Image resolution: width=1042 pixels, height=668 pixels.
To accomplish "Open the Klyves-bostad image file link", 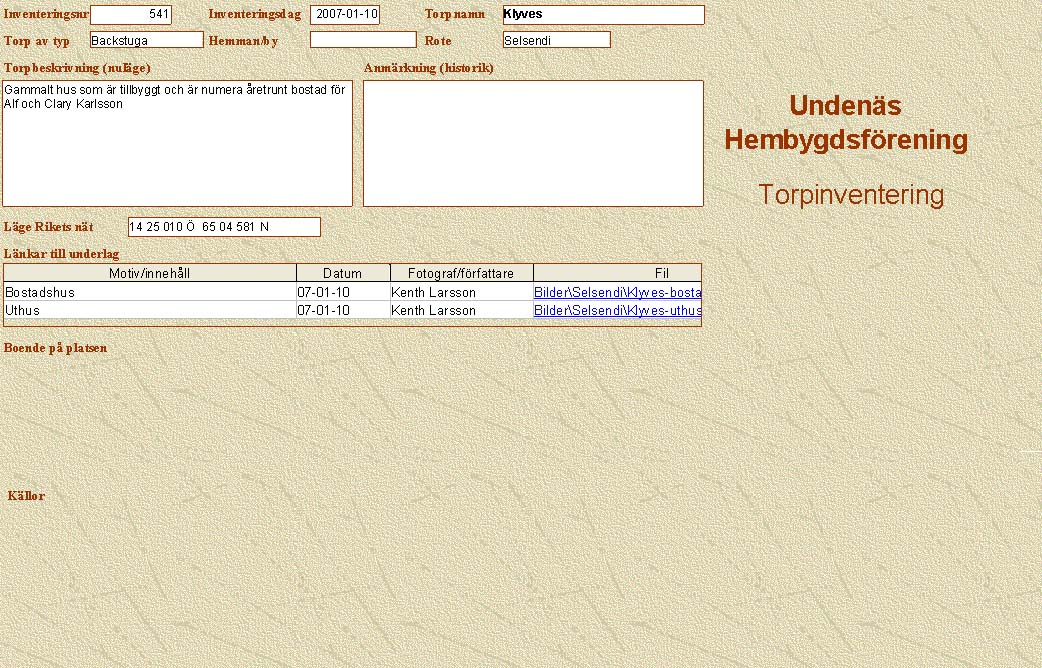I will point(617,293).
